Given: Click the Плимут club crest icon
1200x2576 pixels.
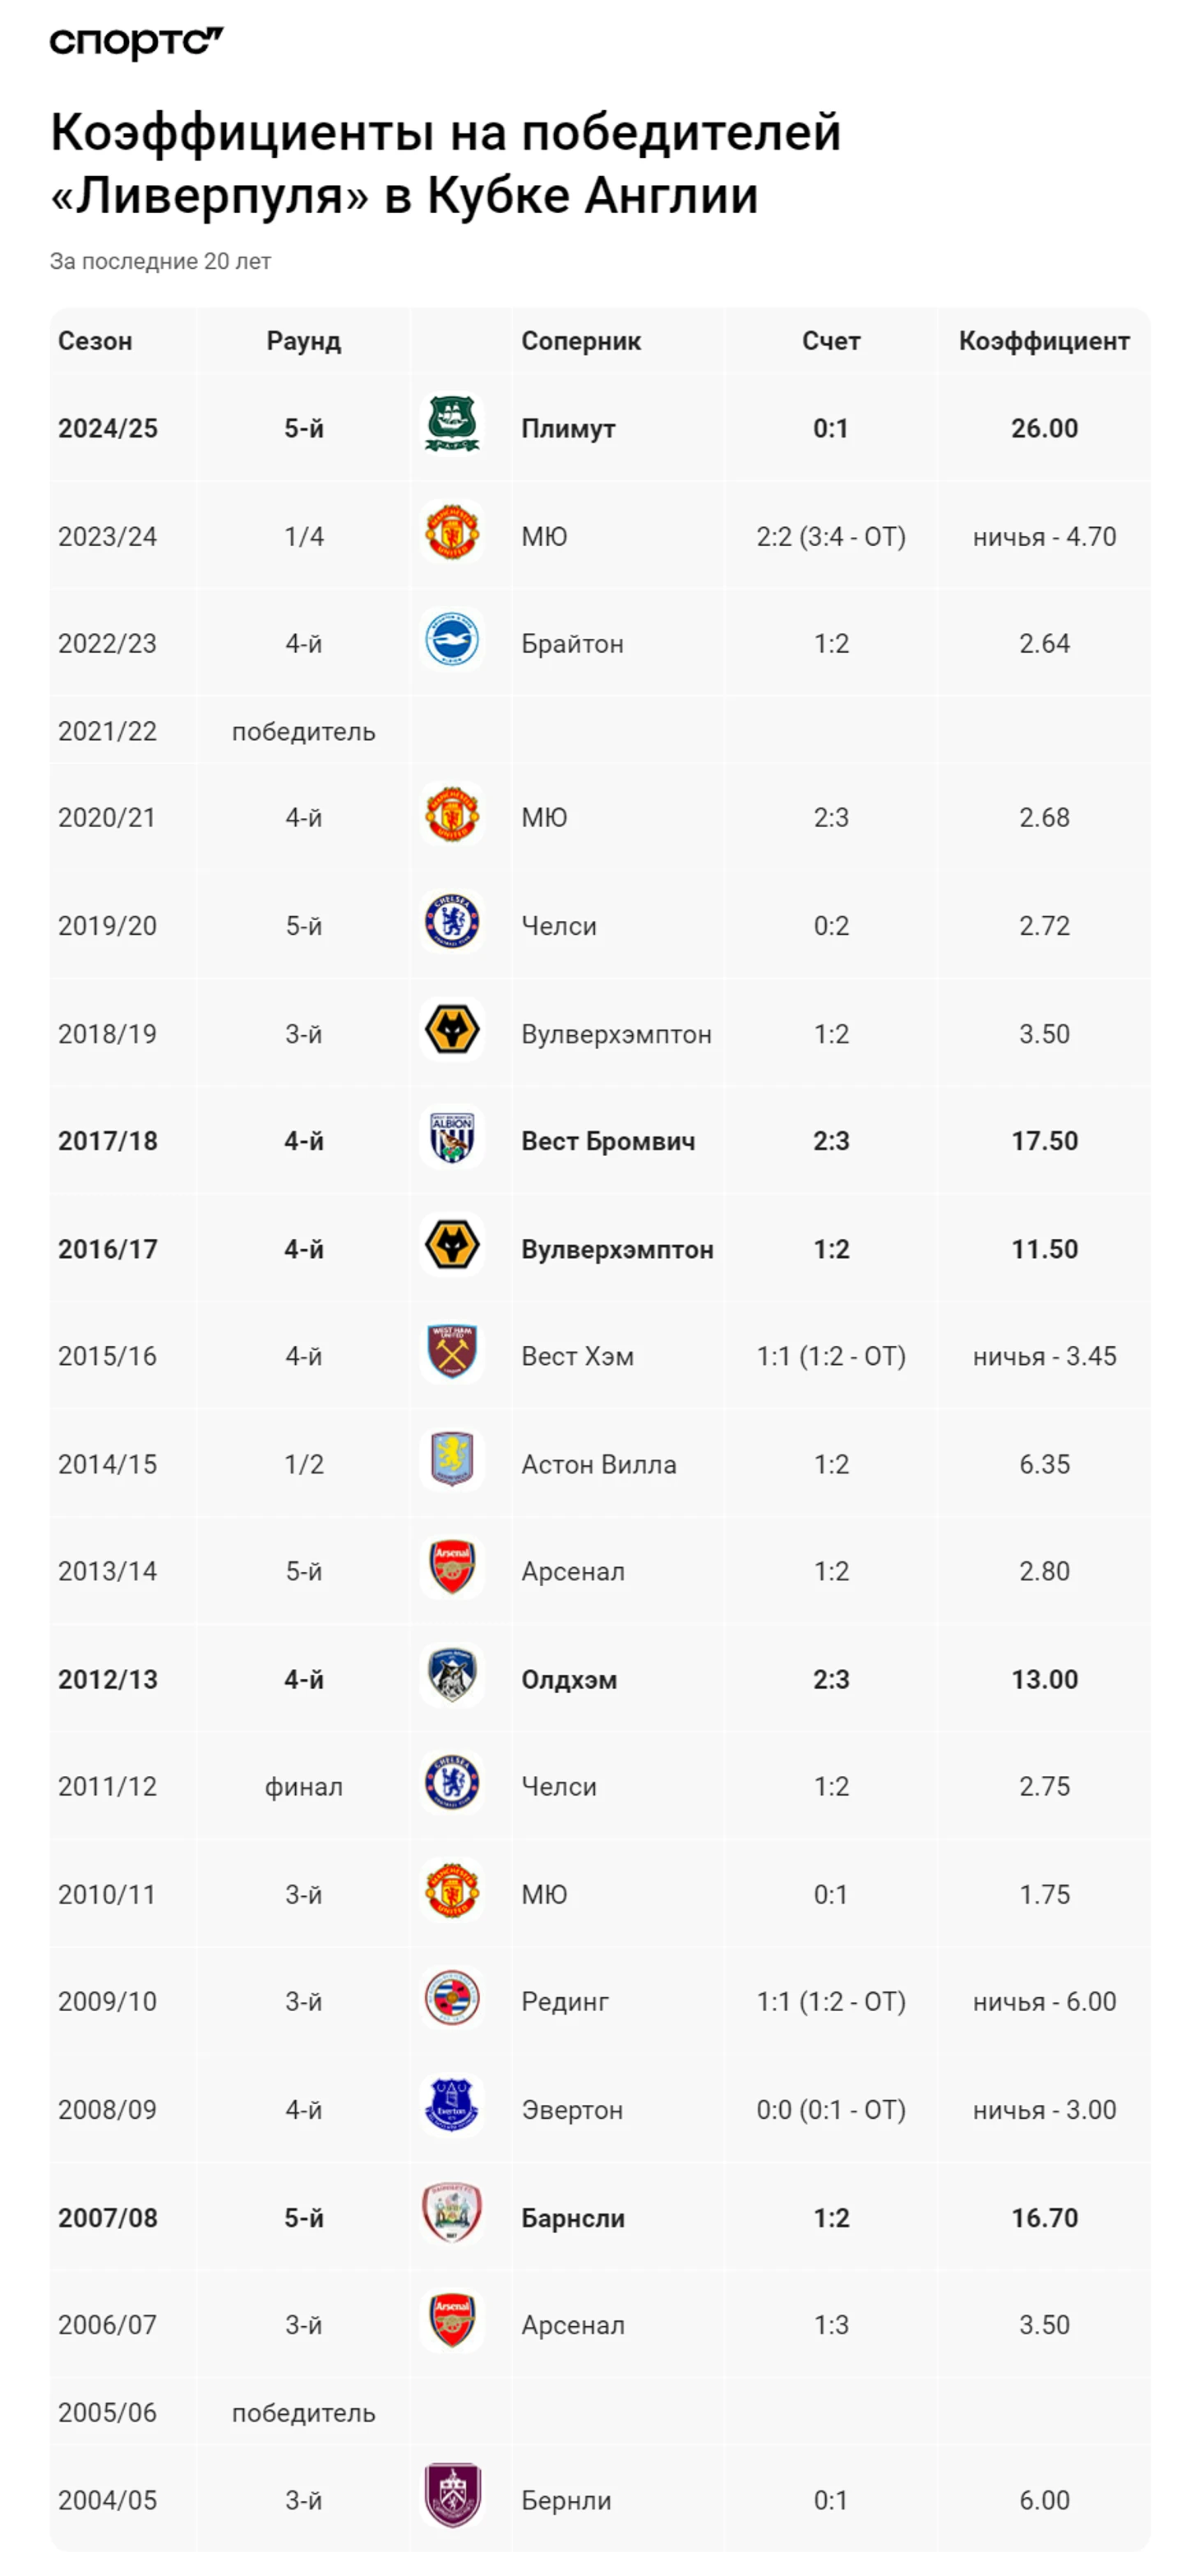Looking at the screenshot, I should 452,424.
